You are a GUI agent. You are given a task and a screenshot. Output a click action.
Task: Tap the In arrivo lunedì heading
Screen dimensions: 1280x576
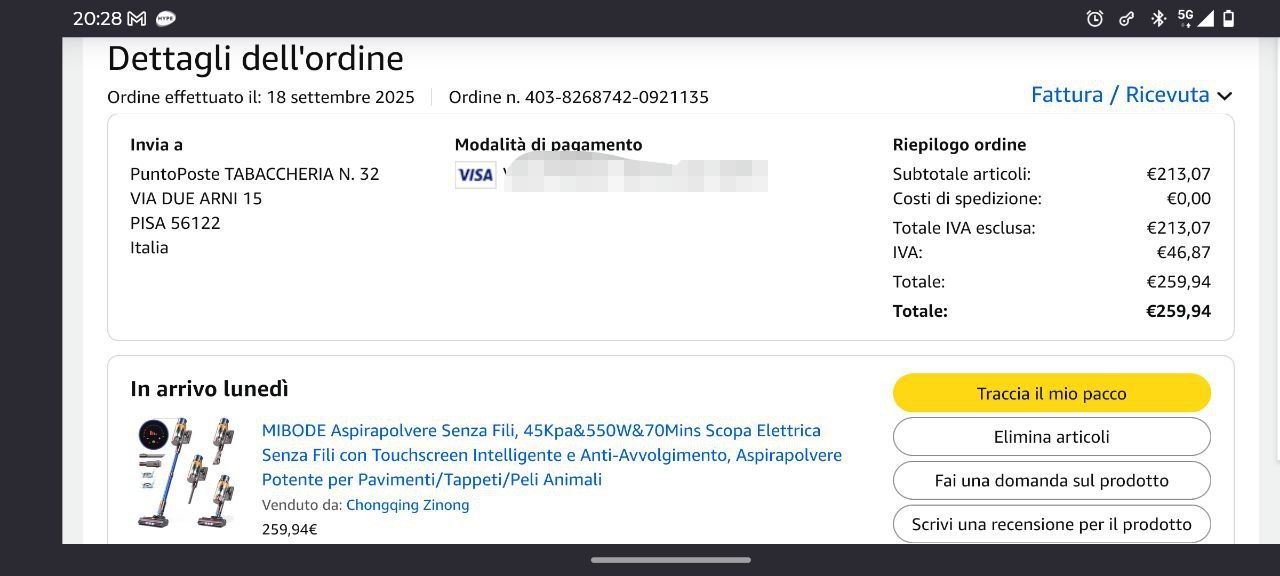pyautogui.click(x=209, y=389)
